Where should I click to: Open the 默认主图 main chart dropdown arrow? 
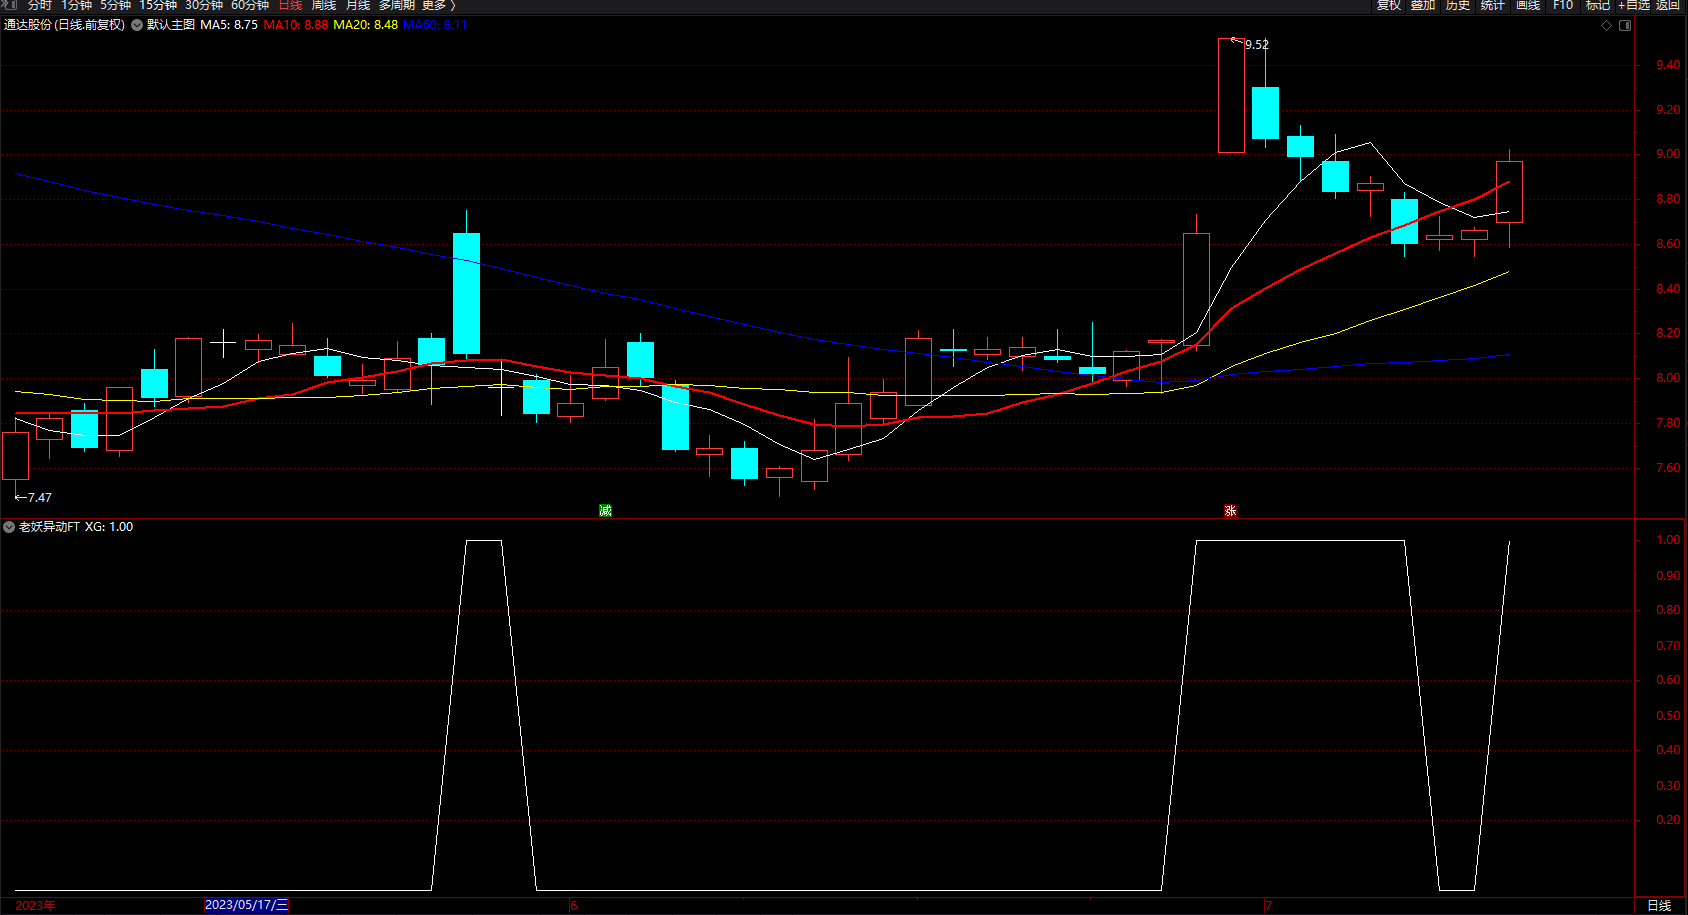pyautogui.click(x=137, y=25)
